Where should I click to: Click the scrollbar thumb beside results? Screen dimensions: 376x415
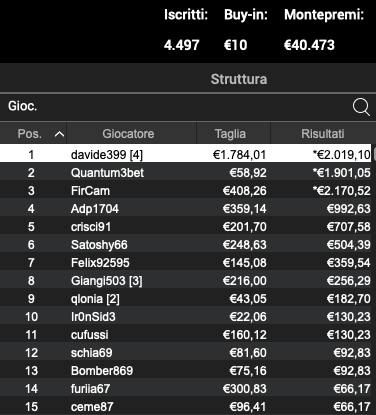374,154
